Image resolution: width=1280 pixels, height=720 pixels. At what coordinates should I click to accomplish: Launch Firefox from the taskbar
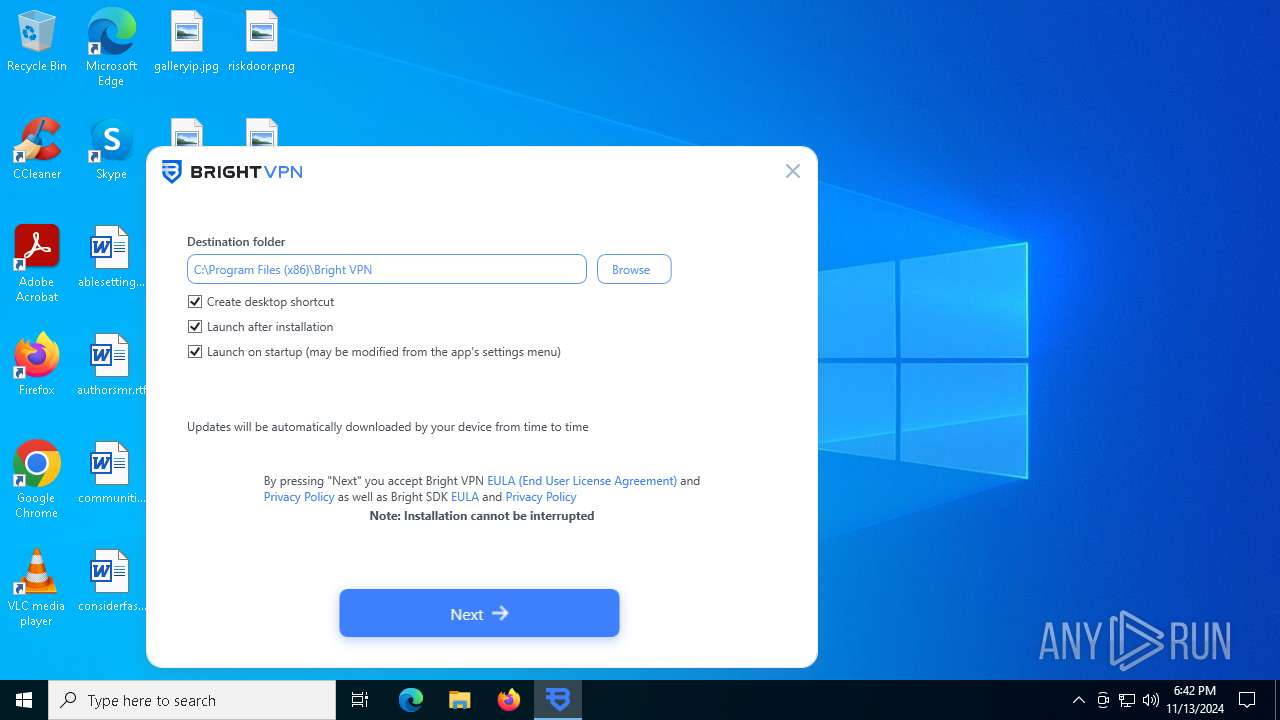coord(509,700)
